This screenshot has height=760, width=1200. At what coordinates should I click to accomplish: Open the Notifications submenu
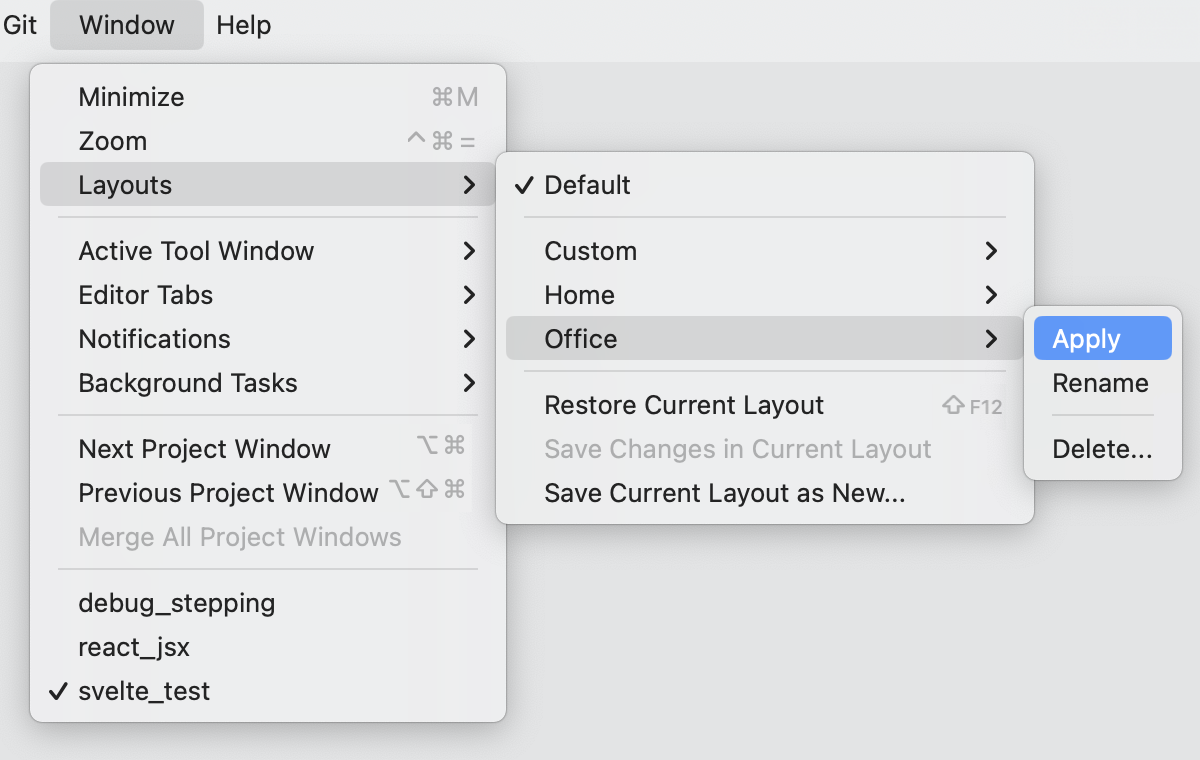tap(155, 339)
